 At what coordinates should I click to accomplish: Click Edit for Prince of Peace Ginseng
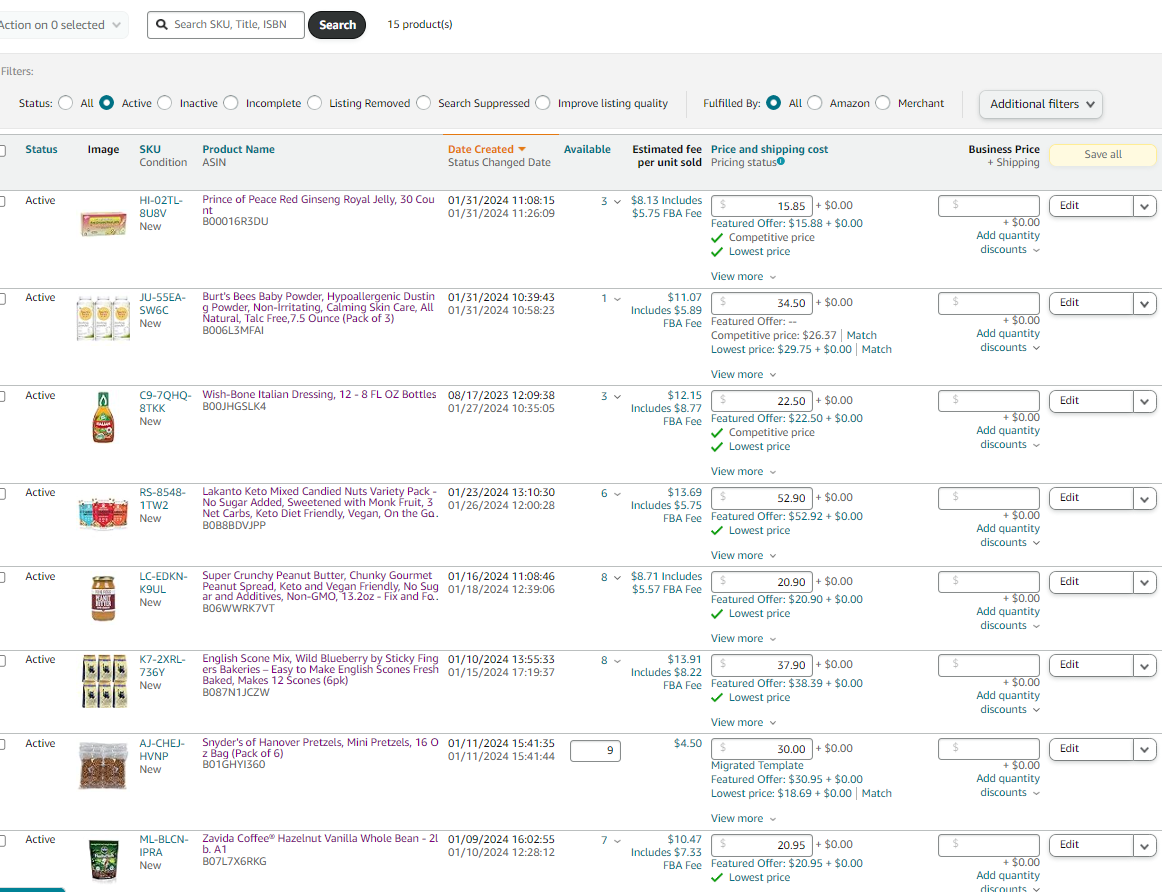[1091, 206]
